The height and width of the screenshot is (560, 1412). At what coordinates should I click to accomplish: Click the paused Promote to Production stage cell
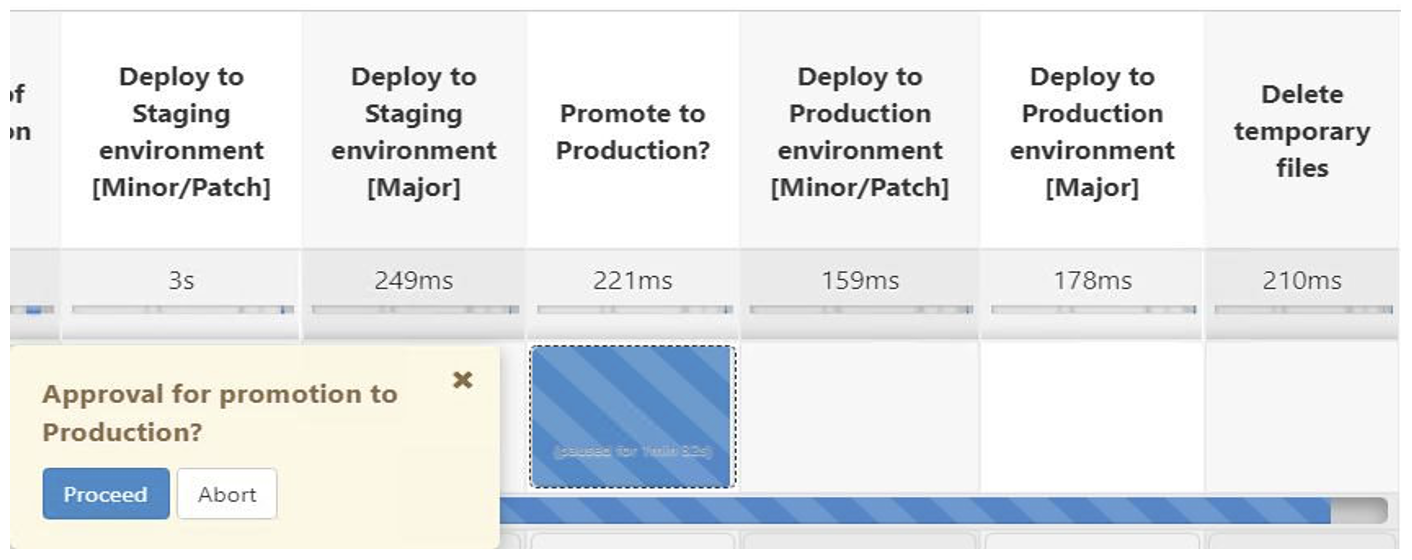632,416
